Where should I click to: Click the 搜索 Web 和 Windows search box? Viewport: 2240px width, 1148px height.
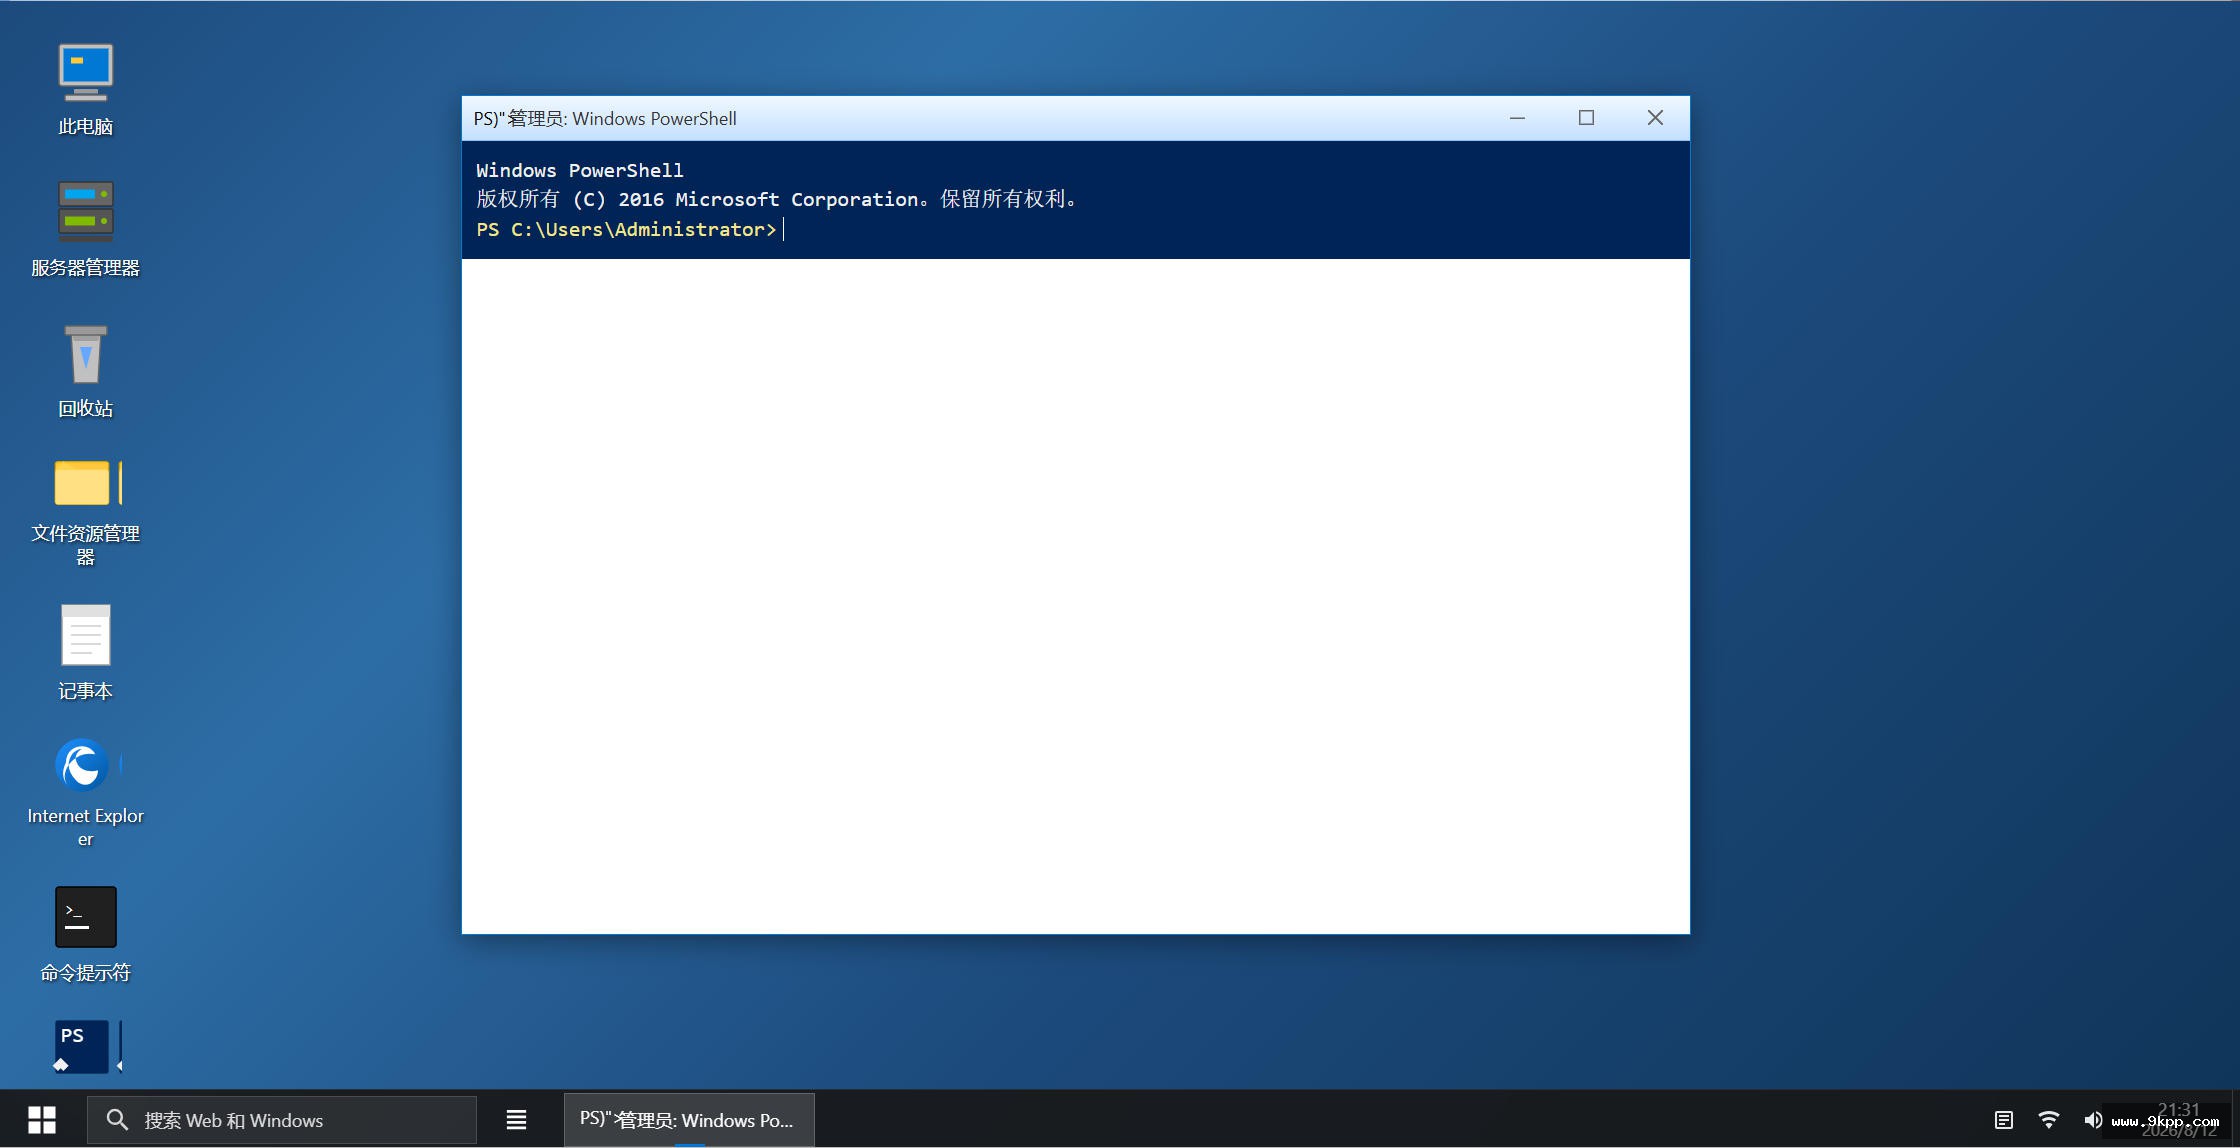282,1120
